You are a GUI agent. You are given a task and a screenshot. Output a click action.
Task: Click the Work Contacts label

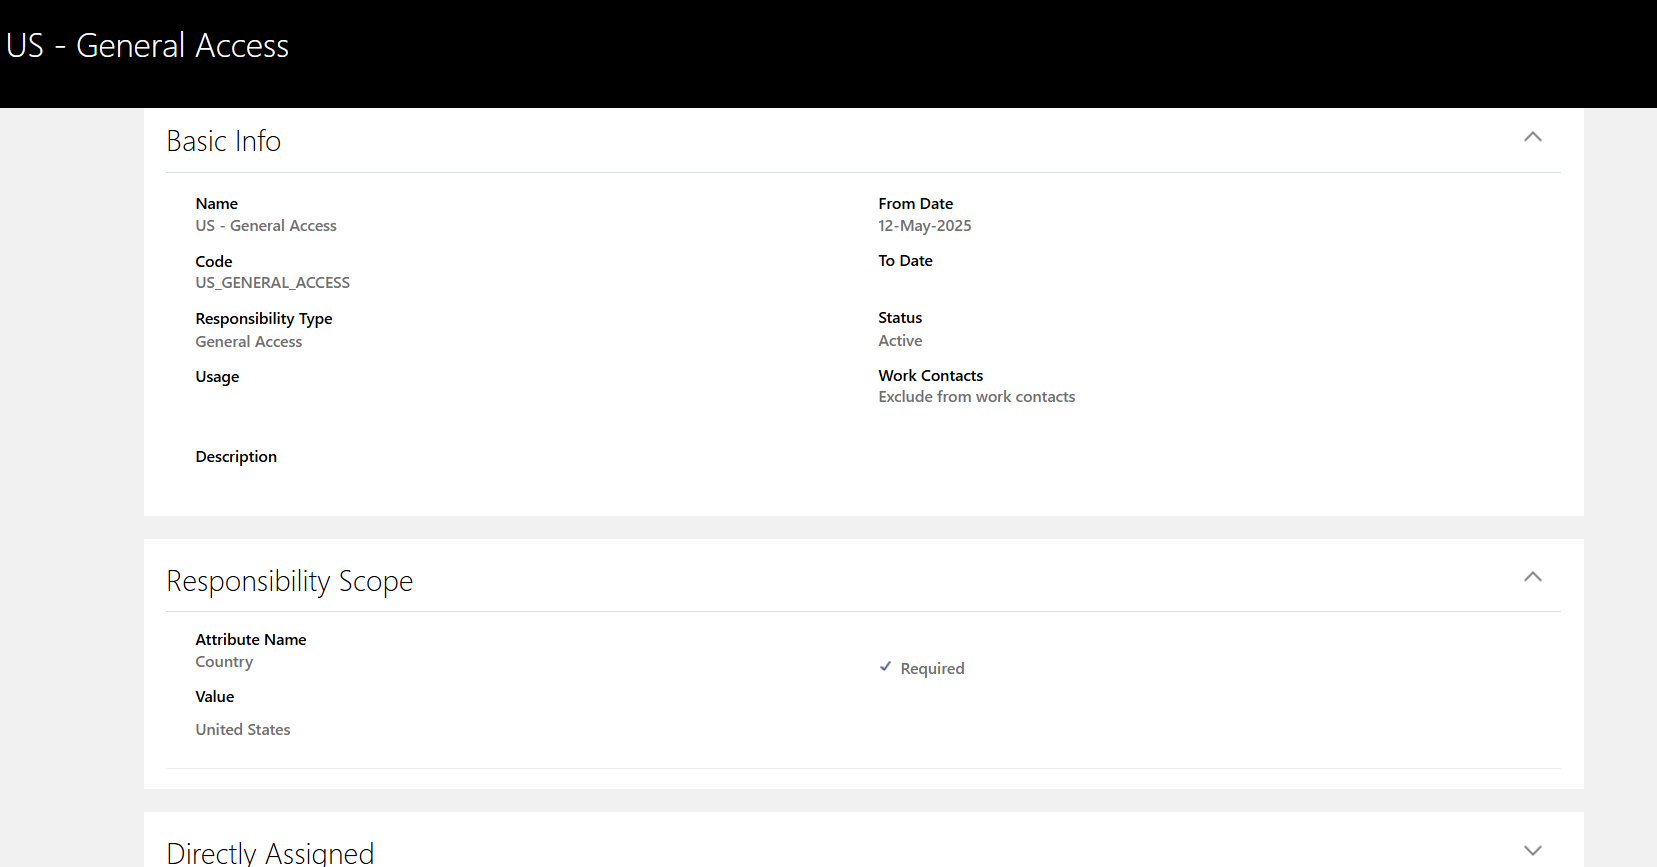coord(931,376)
